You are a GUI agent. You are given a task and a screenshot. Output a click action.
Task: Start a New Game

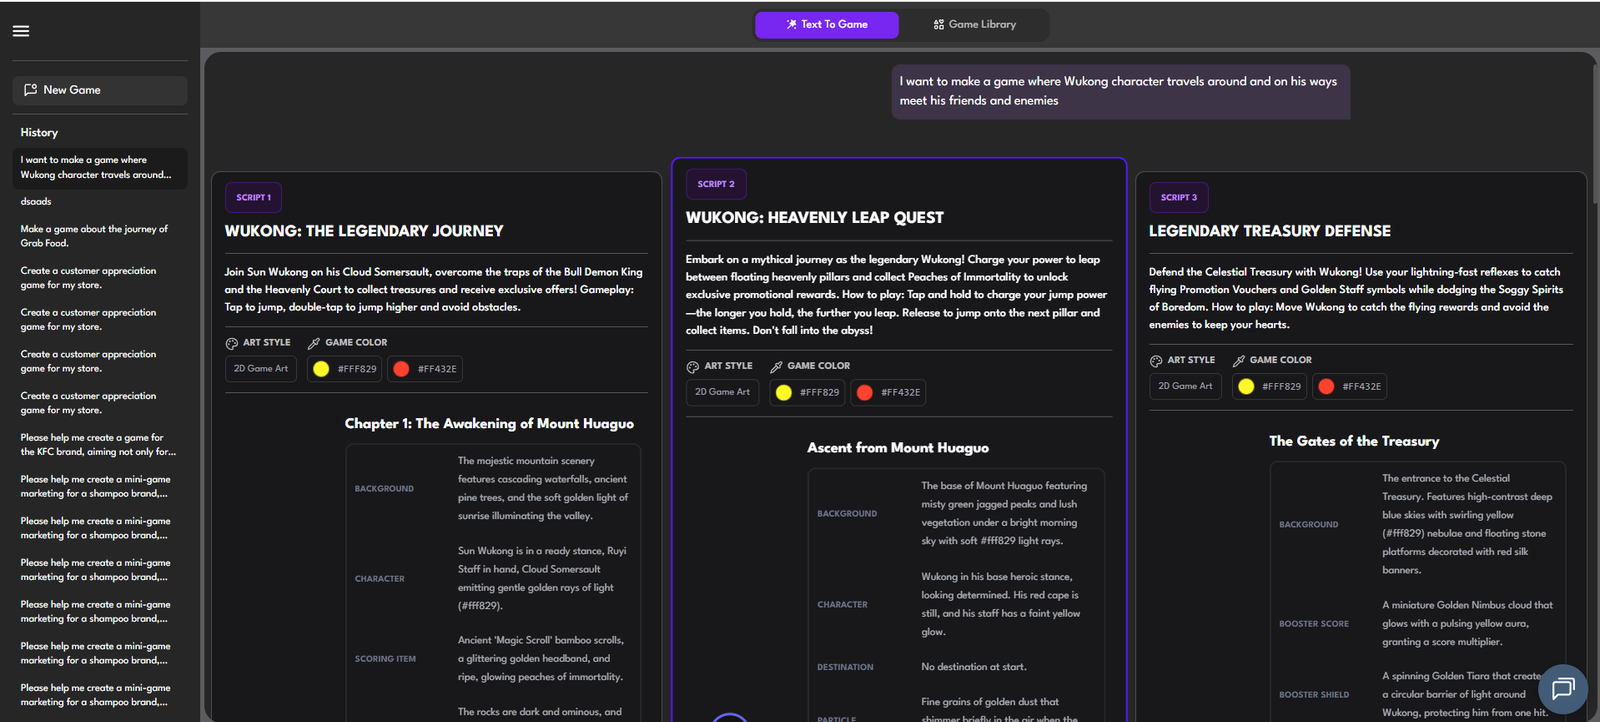pos(100,90)
